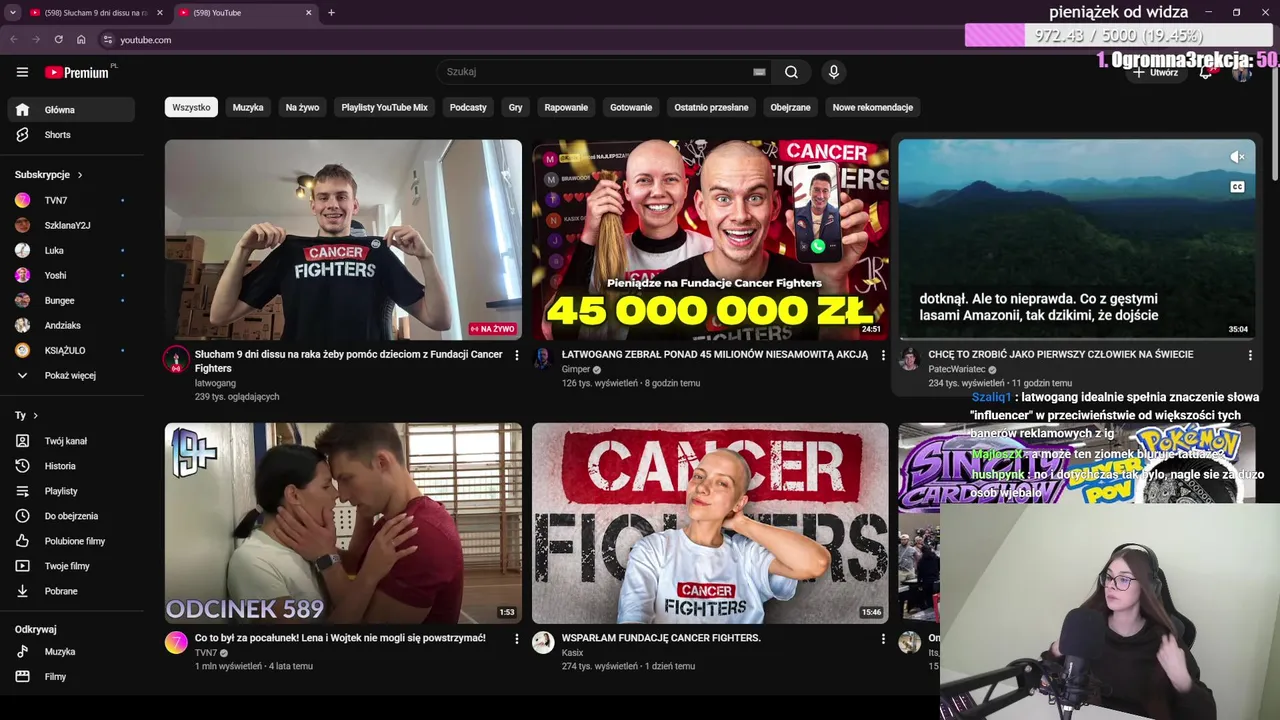Select the Ostatnio przesłane filter chip

[711, 107]
